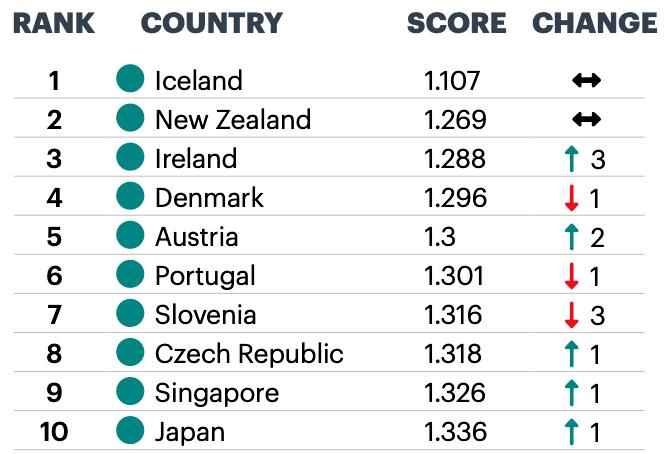Click the teal dot beside Iceland
The width and height of the screenshot is (664, 454).
point(130,78)
